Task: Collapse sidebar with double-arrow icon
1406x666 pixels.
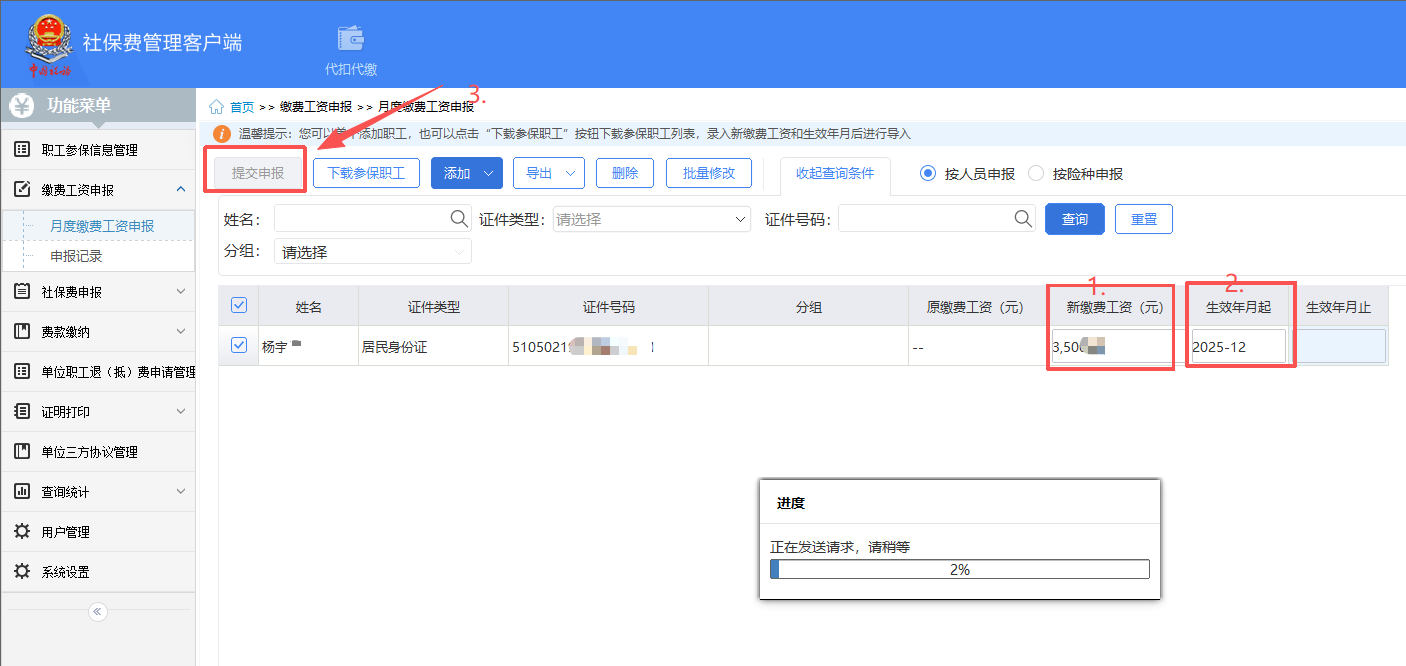Action: pos(98,612)
